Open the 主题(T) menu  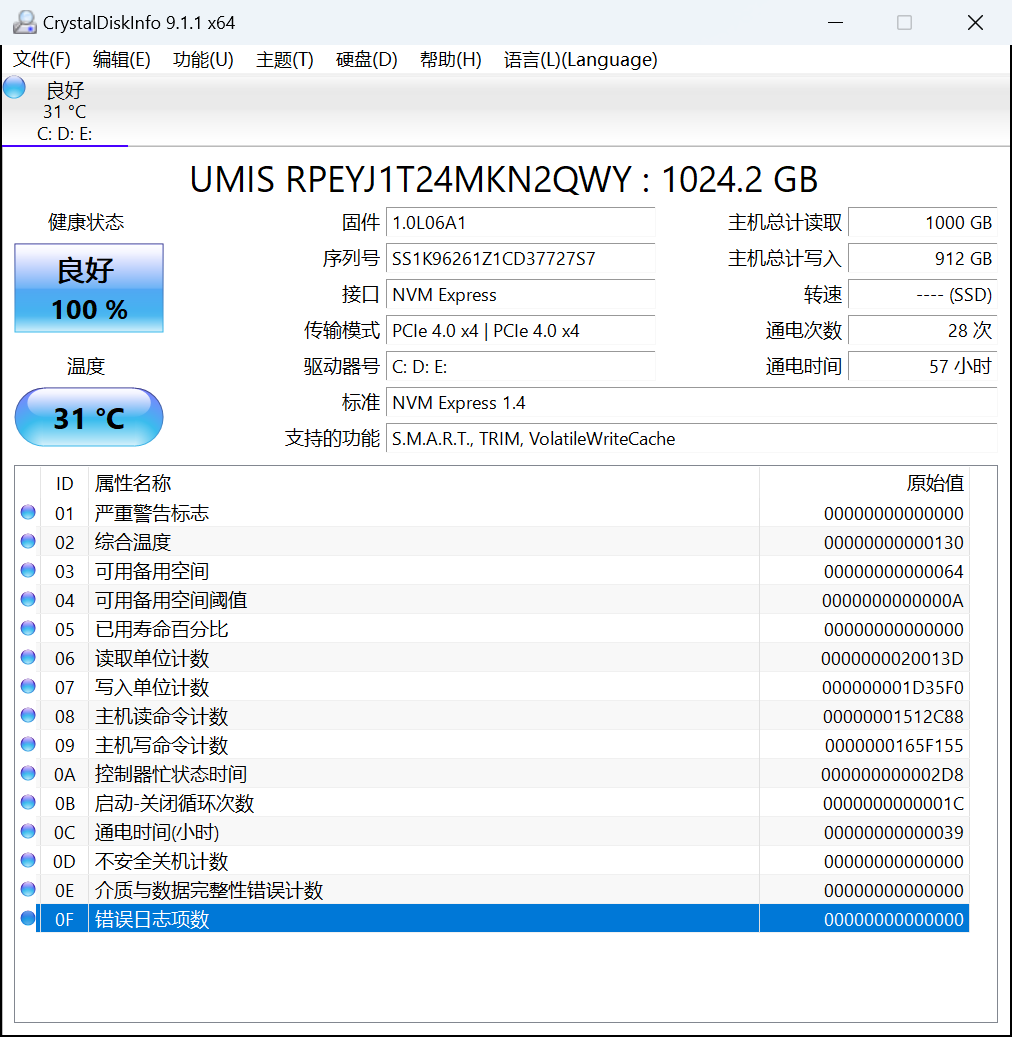click(x=284, y=60)
